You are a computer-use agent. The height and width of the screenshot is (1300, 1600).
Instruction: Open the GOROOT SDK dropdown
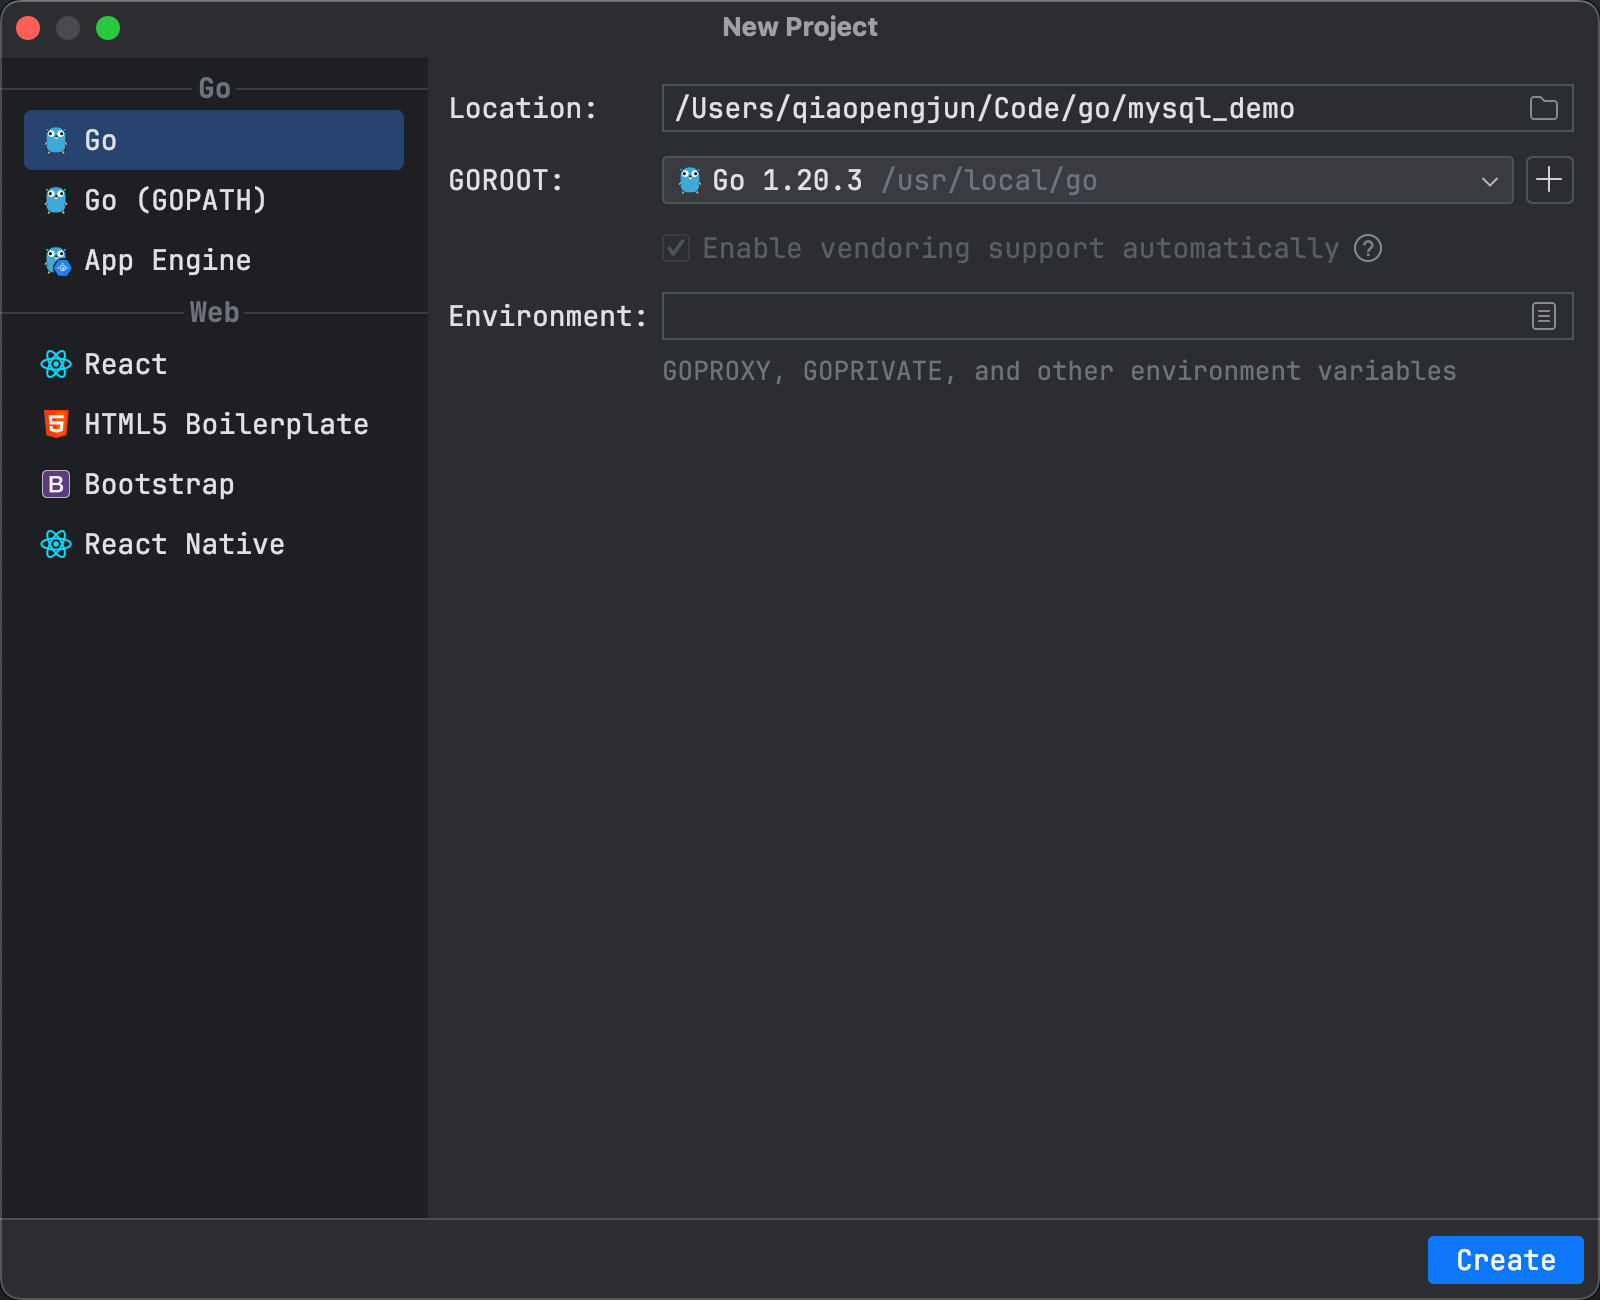[1087, 180]
